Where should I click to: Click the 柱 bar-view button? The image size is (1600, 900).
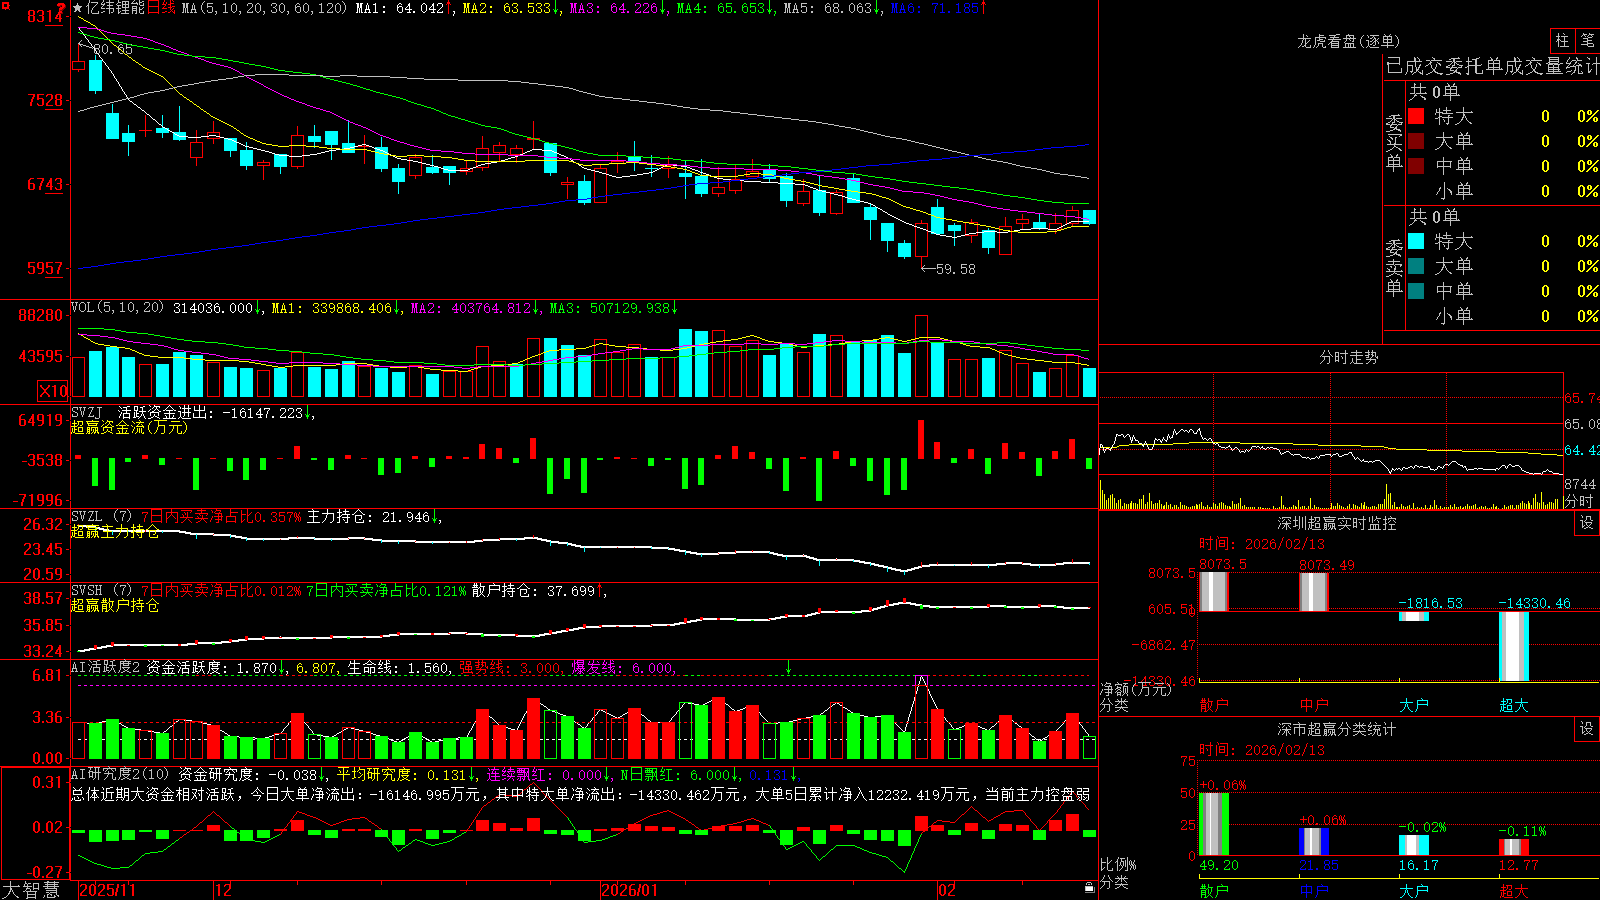click(x=1562, y=40)
